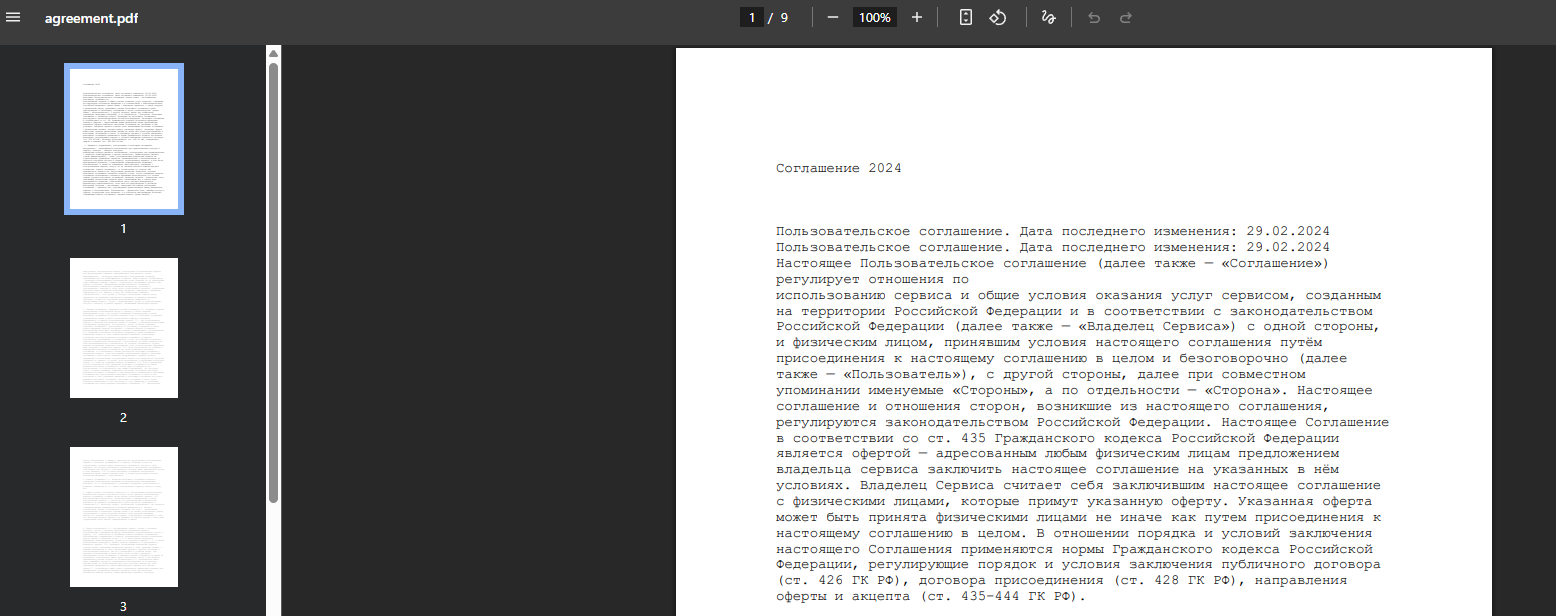Click the 100% zoom level field
The height and width of the screenshot is (616, 1556).
pyautogui.click(x=874, y=18)
